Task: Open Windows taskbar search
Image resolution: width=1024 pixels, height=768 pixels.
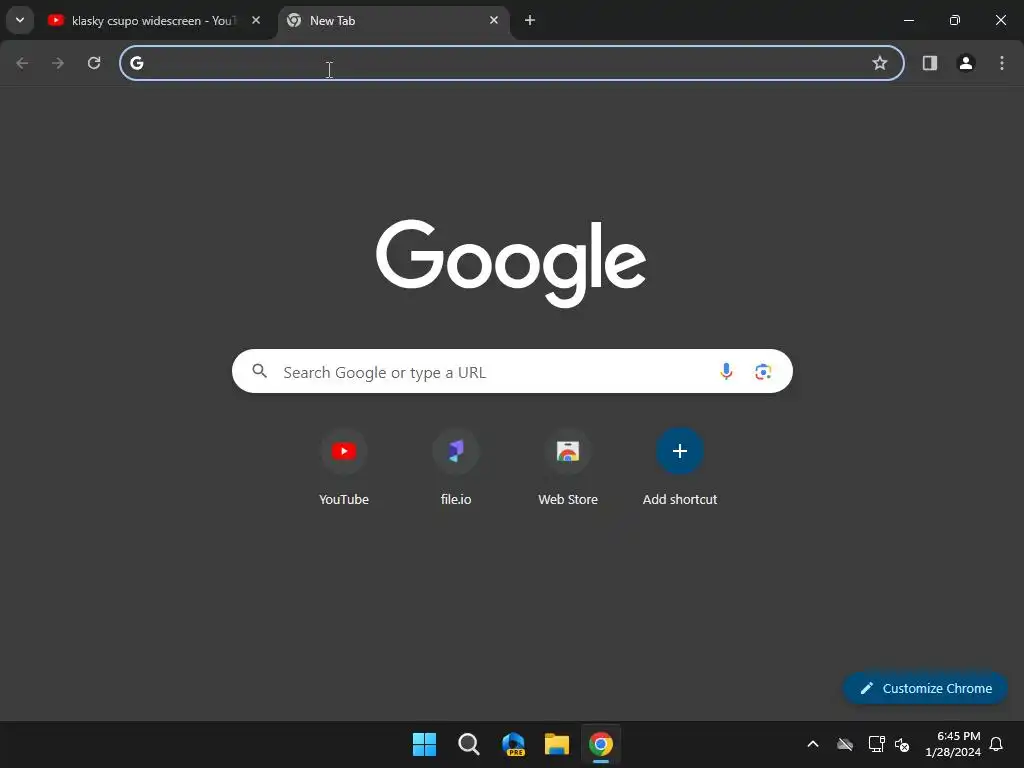Action: (468, 744)
